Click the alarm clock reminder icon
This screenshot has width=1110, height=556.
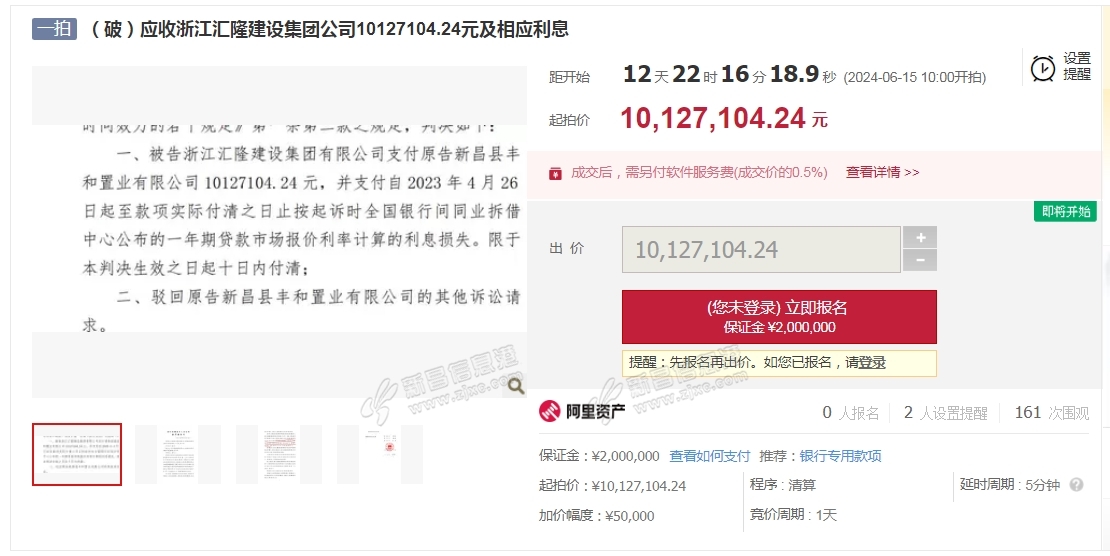click(x=1043, y=68)
